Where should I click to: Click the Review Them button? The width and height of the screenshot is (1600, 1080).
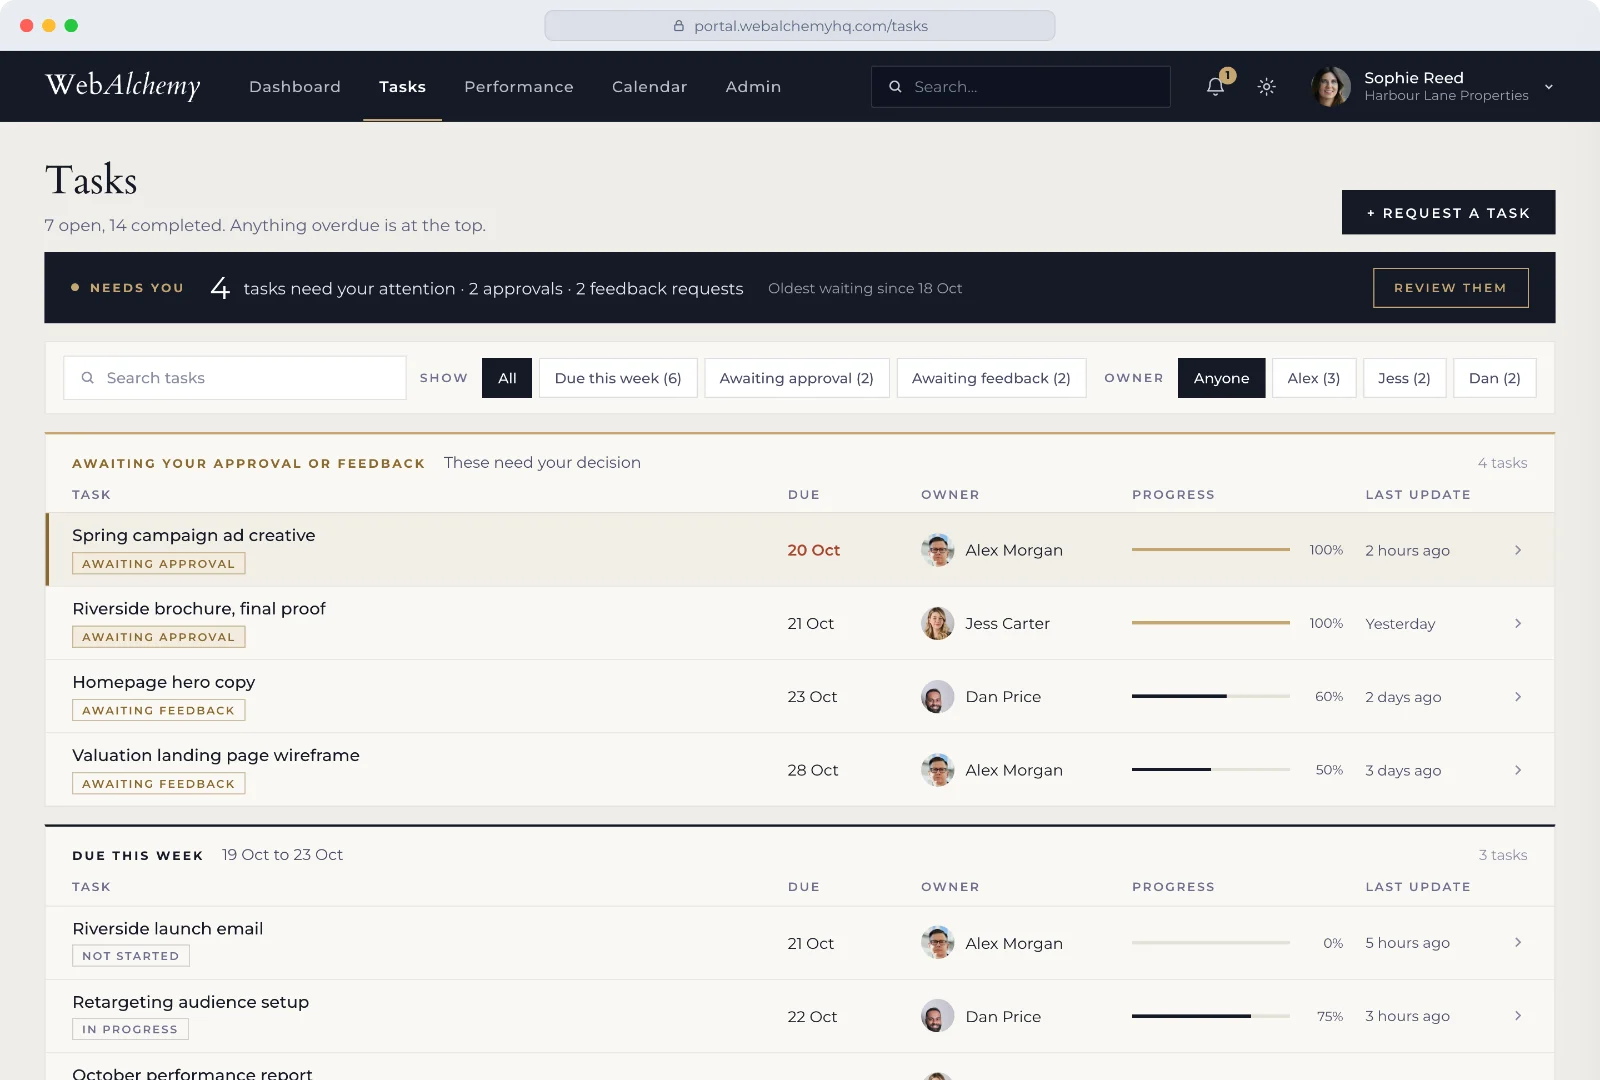pyautogui.click(x=1450, y=288)
